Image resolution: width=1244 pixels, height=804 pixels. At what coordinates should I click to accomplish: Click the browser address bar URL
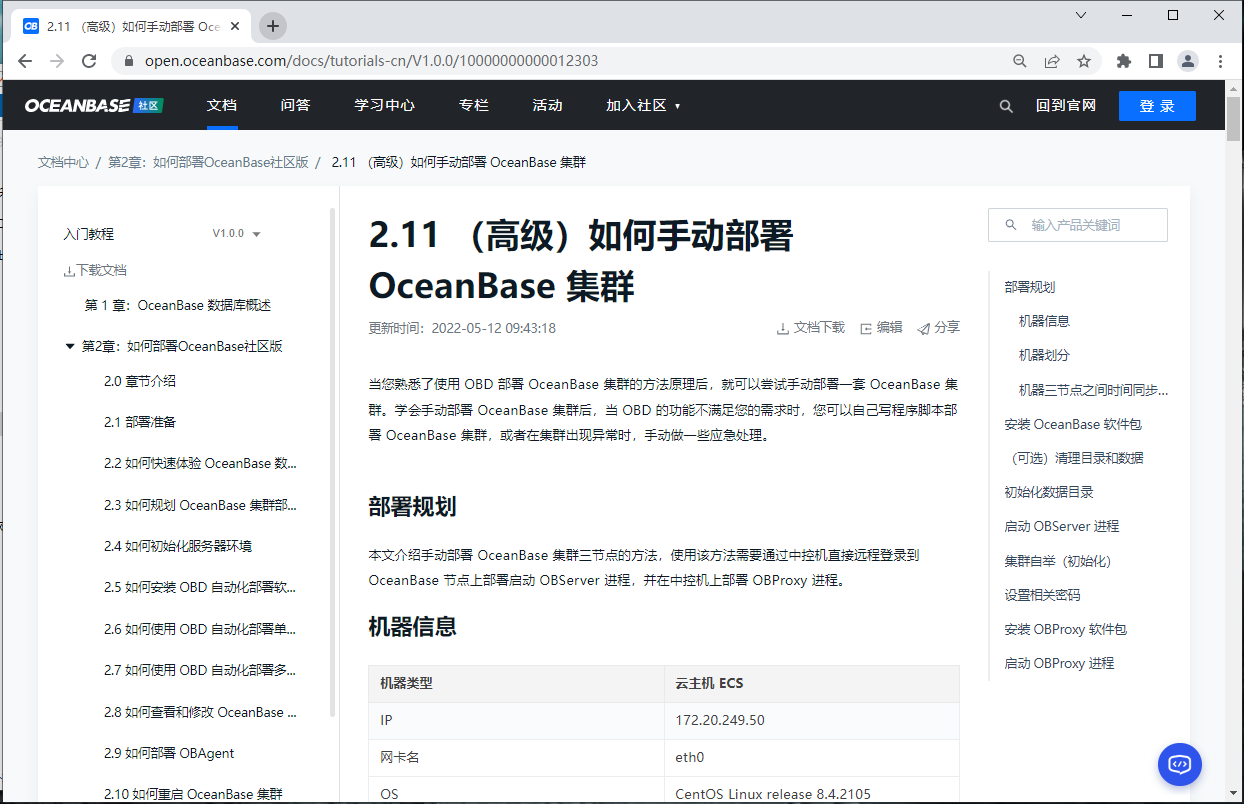click(x=371, y=61)
